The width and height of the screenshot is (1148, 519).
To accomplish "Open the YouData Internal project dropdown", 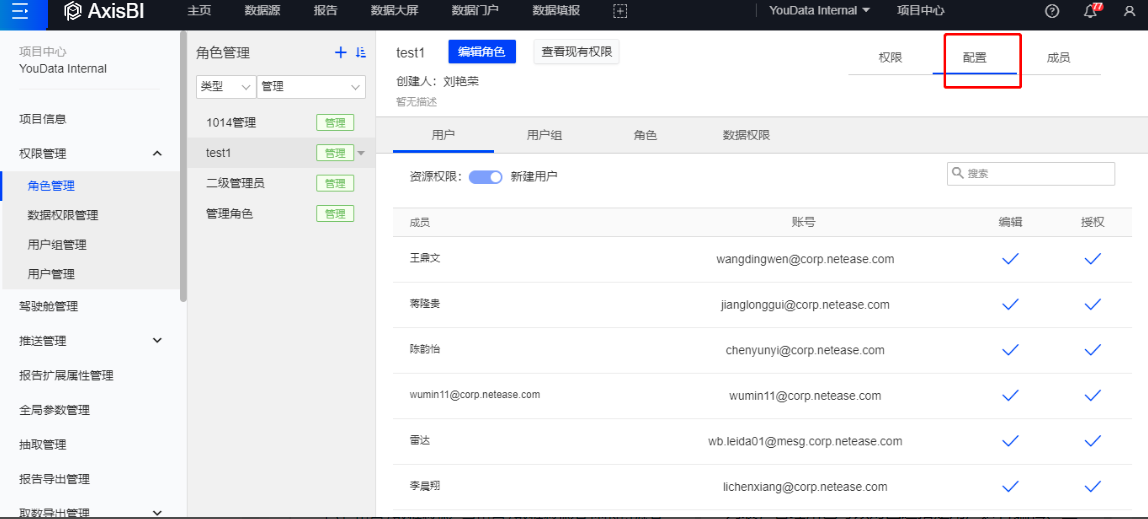I will pos(819,11).
